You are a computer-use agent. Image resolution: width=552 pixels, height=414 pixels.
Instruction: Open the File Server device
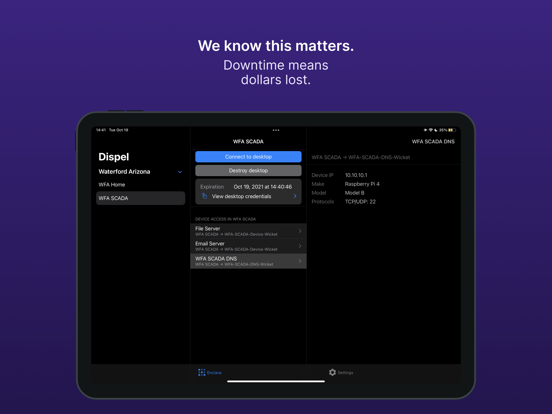pyautogui.click(x=248, y=231)
